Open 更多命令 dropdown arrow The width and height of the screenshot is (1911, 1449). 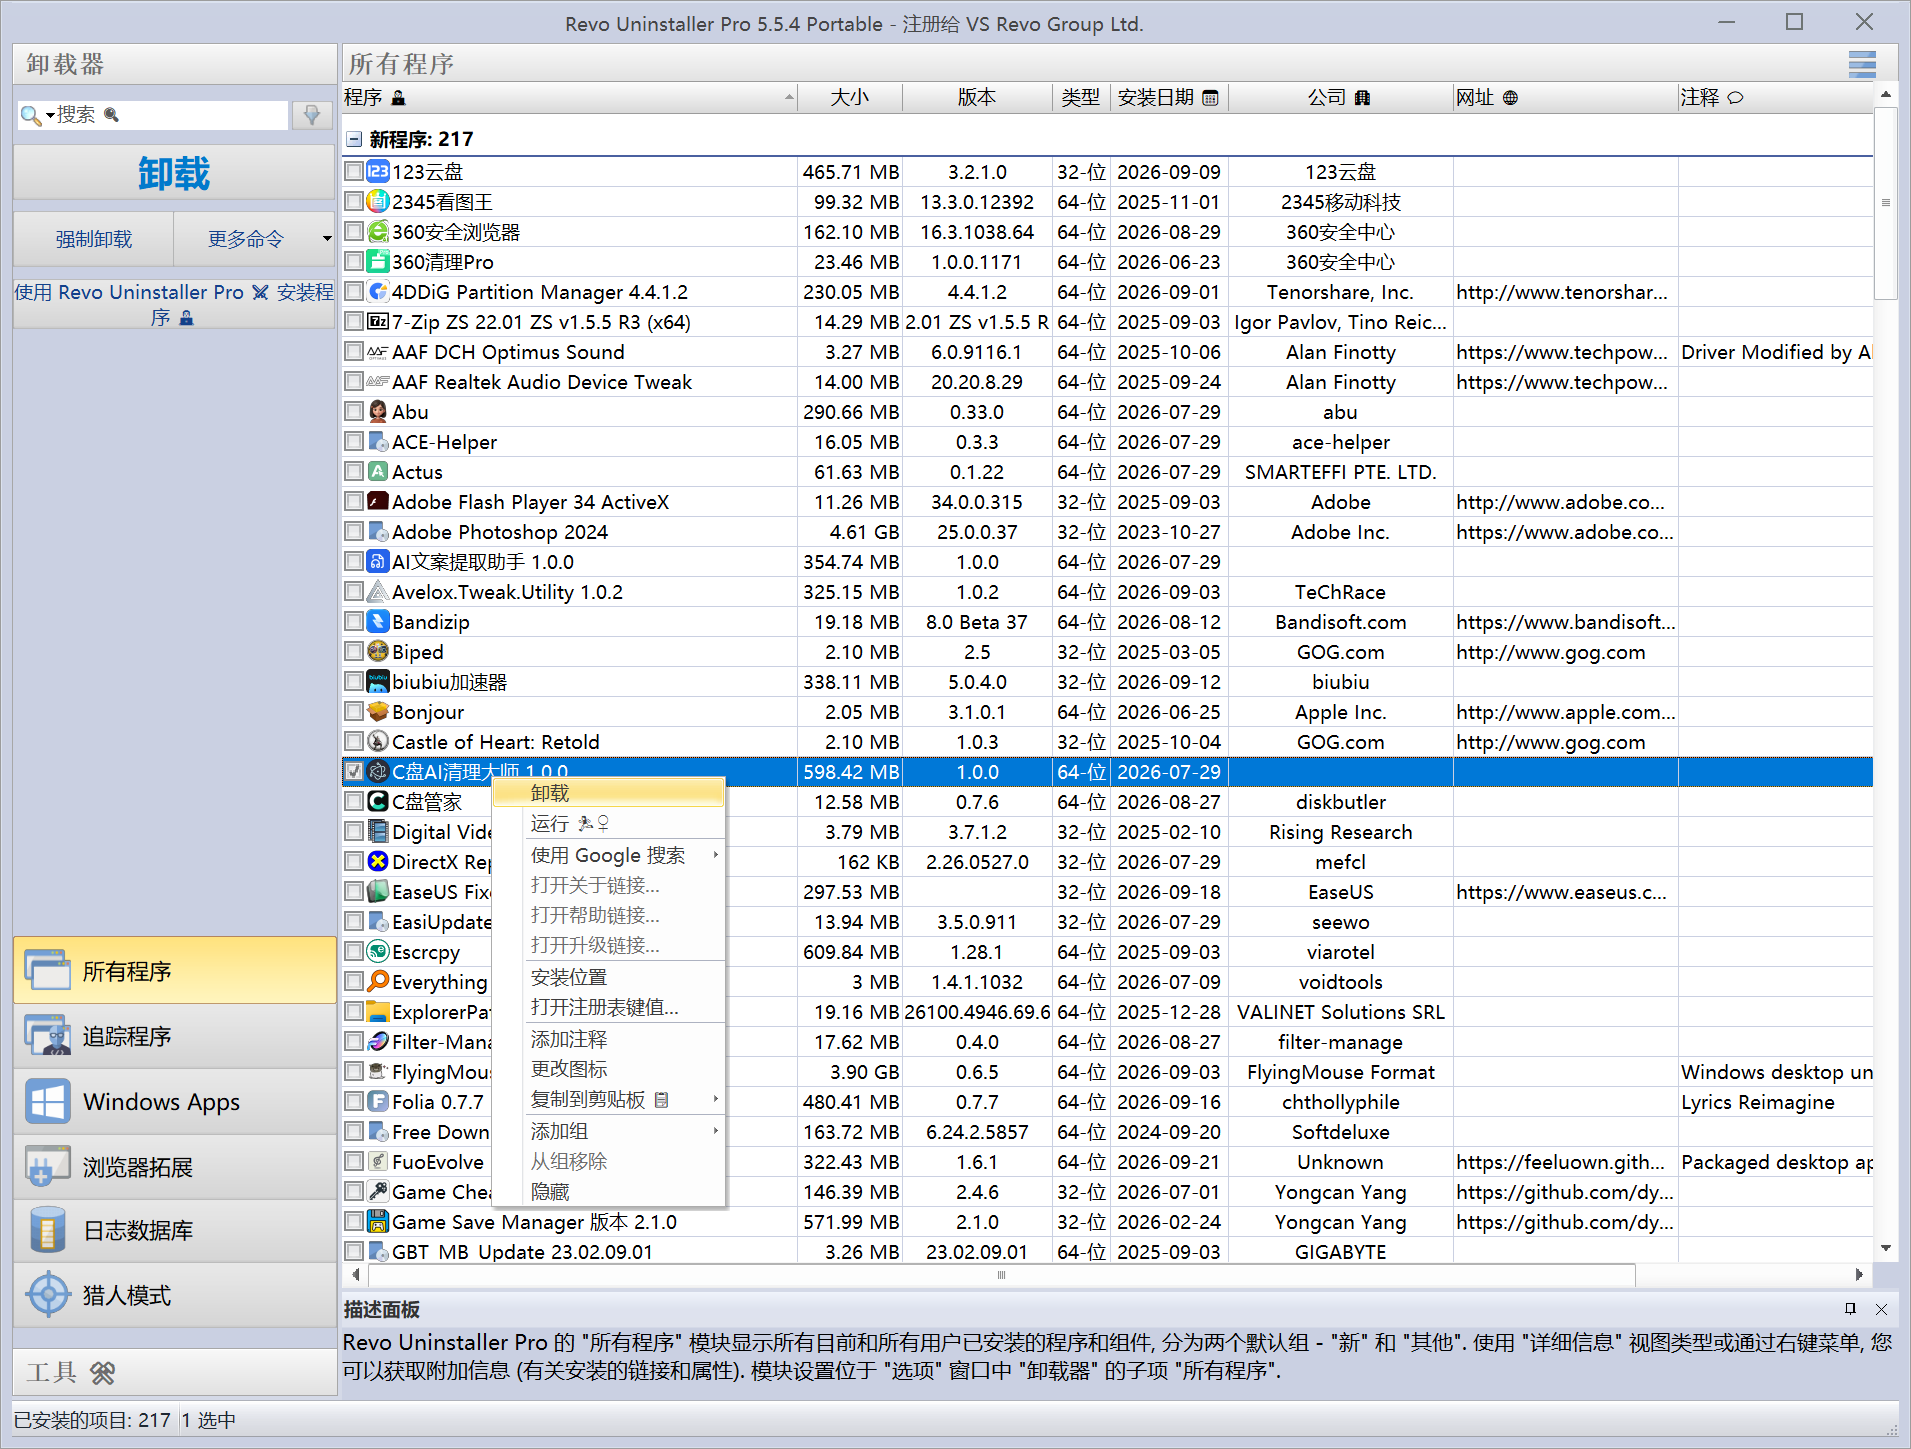pos(327,239)
